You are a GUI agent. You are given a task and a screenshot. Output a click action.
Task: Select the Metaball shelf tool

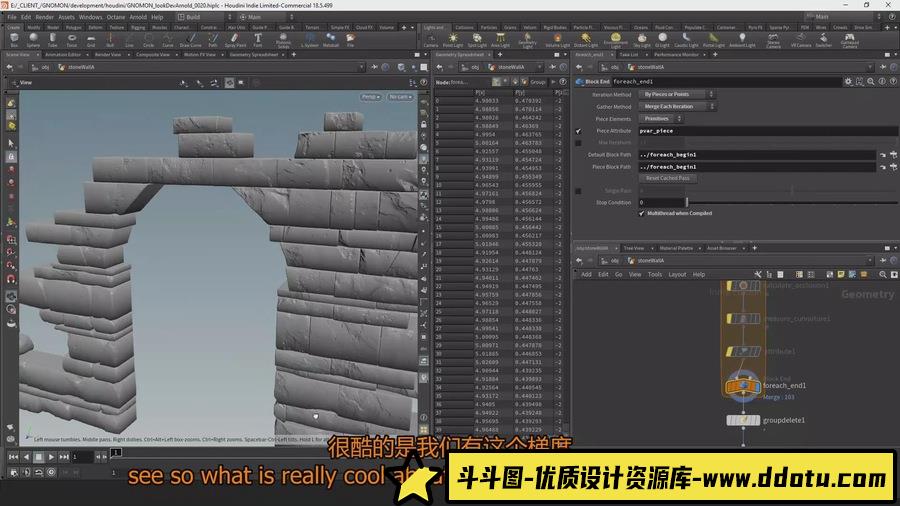tap(331, 40)
